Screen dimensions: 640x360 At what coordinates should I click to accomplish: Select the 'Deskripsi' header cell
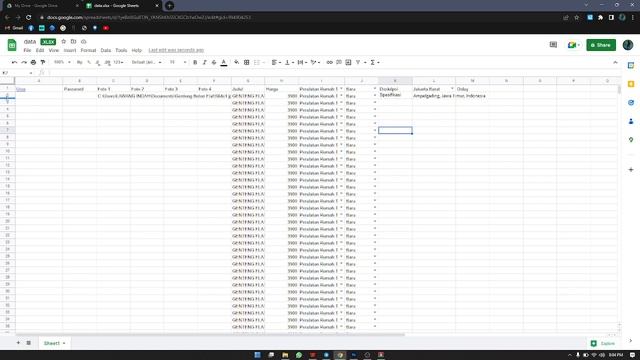395,89
